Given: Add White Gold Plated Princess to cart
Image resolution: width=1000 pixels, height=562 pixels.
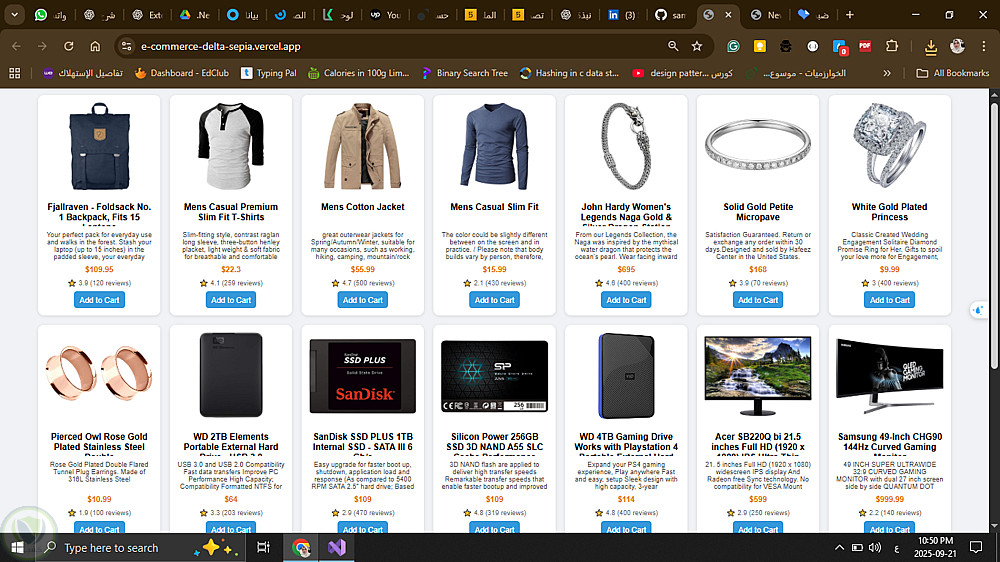Looking at the screenshot, I should pyautogui.click(x=890, y=300).
